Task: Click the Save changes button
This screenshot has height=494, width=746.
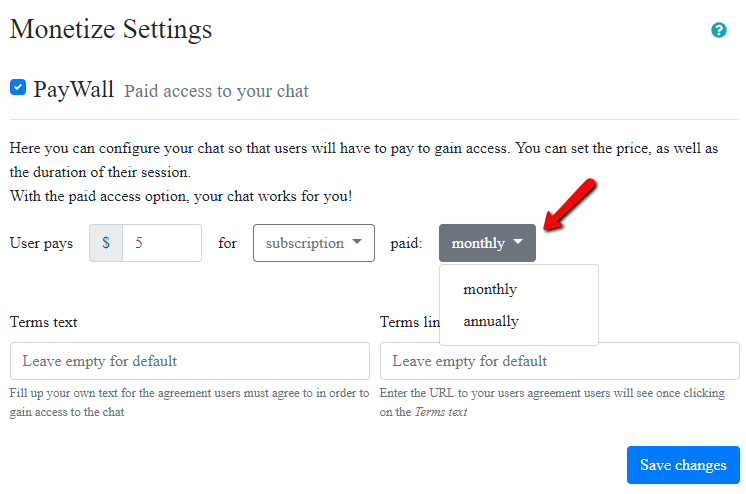Action: (683, 465)
